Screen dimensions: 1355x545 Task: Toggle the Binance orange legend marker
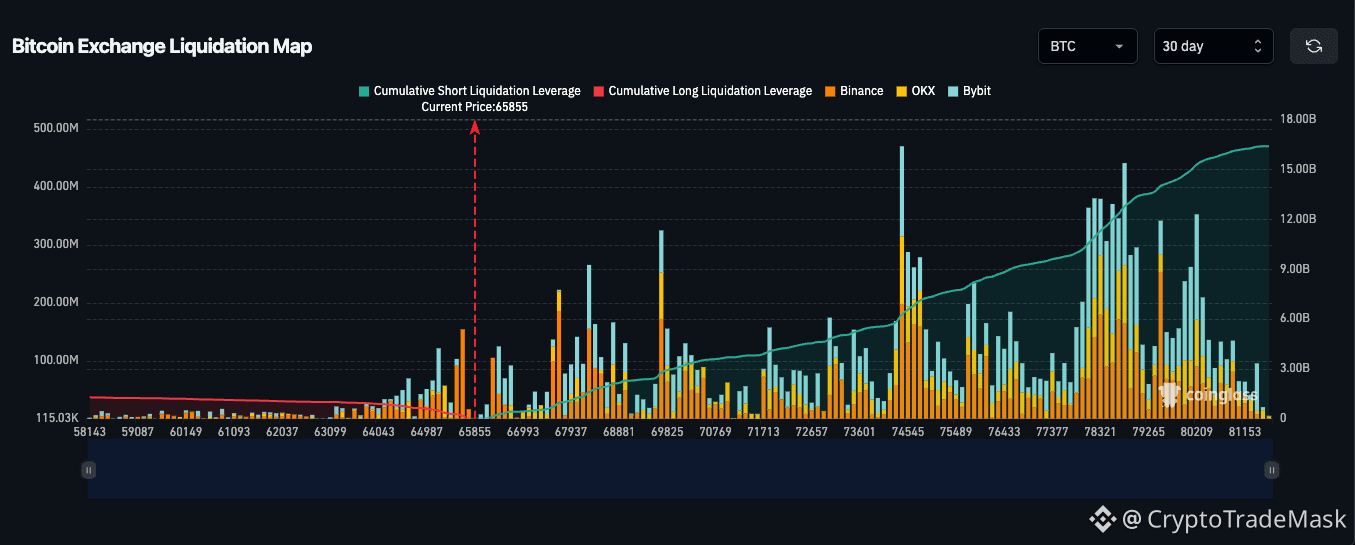pos(830,91)
